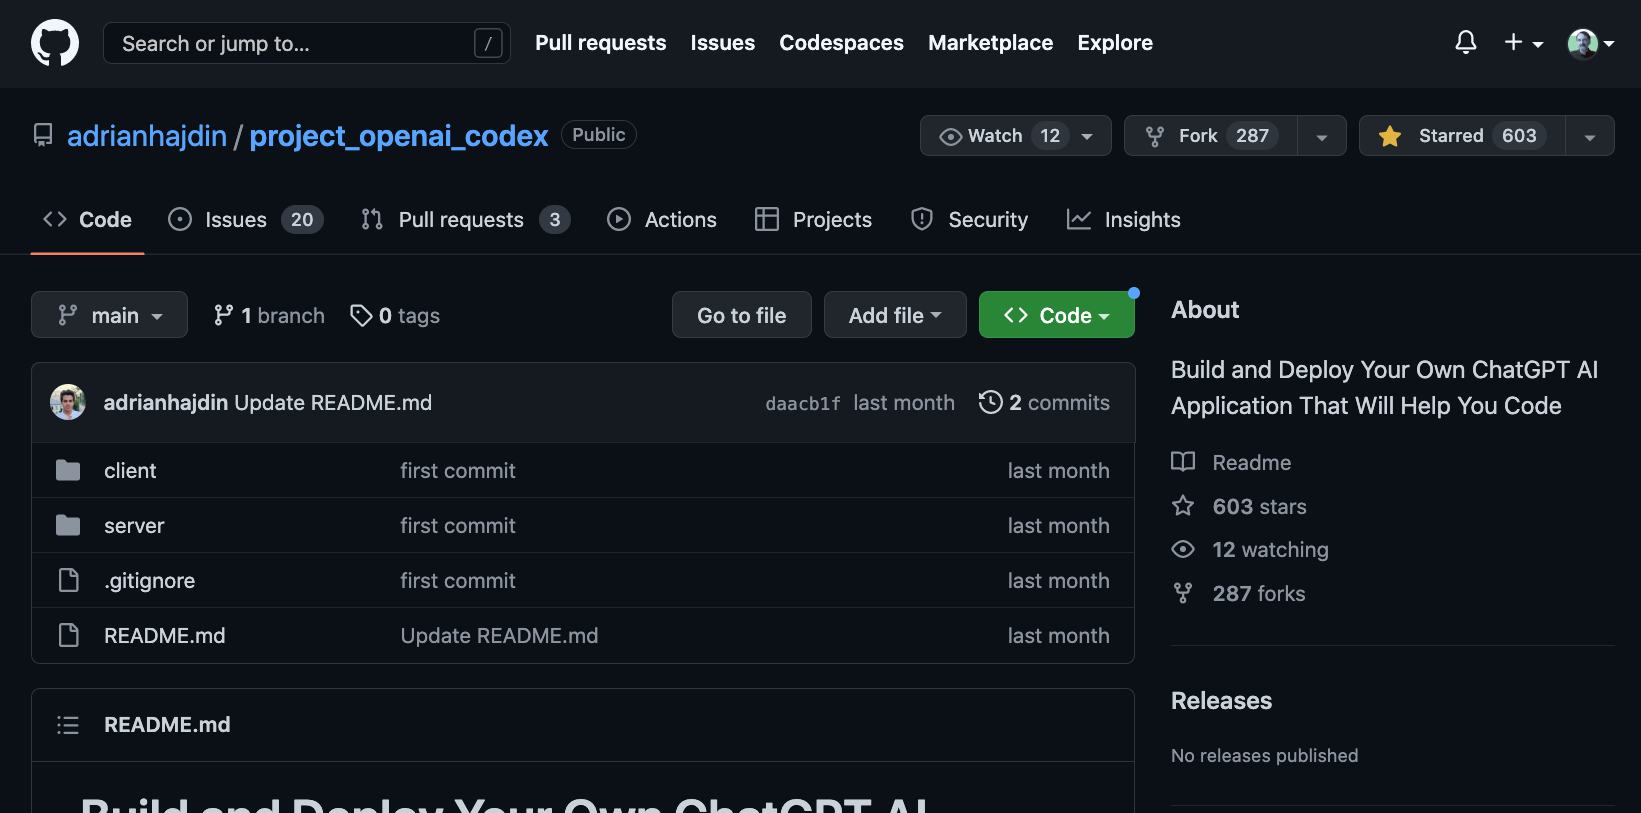Click the commit author avatar
The image size is (1641, 813).
click(68, 402)
